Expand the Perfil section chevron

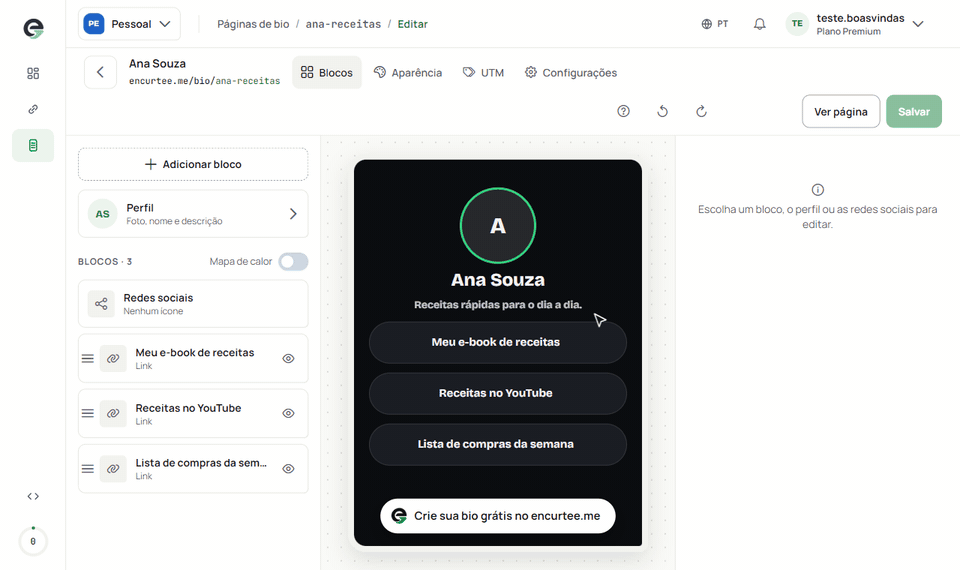click(x=293, y=214)
